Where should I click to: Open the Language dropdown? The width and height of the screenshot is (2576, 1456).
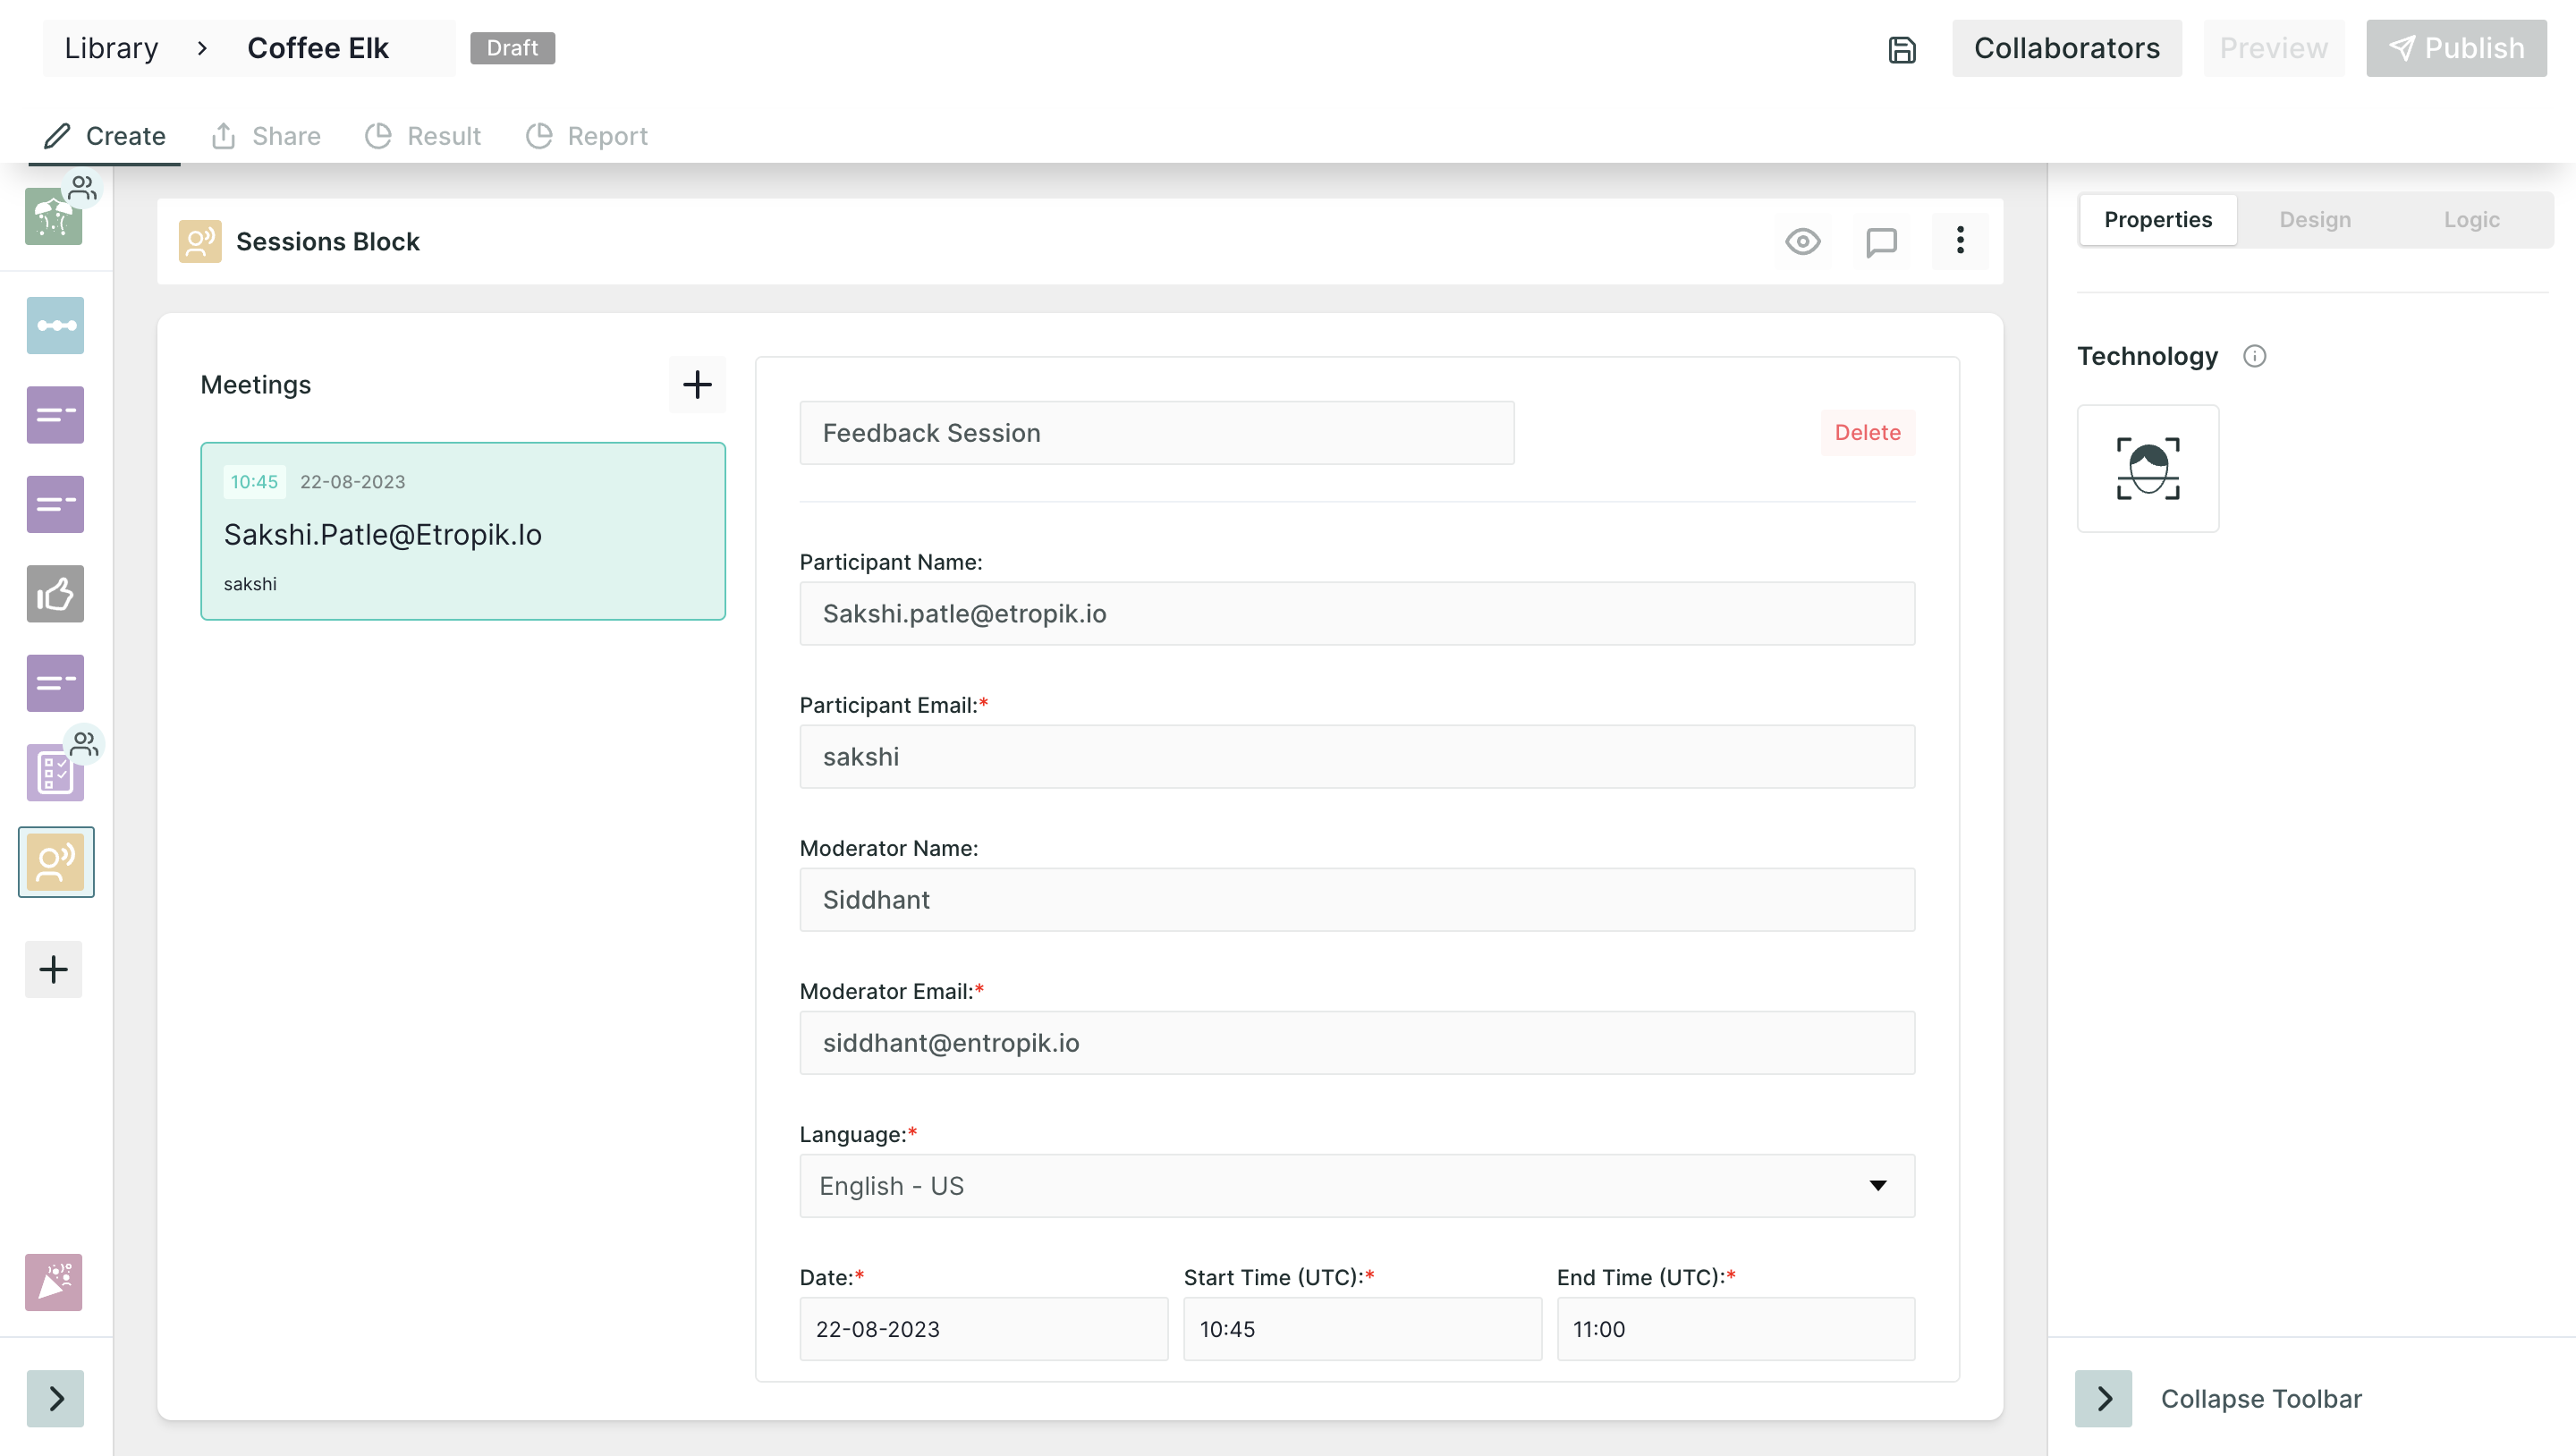click(x=1356, y=1186)
